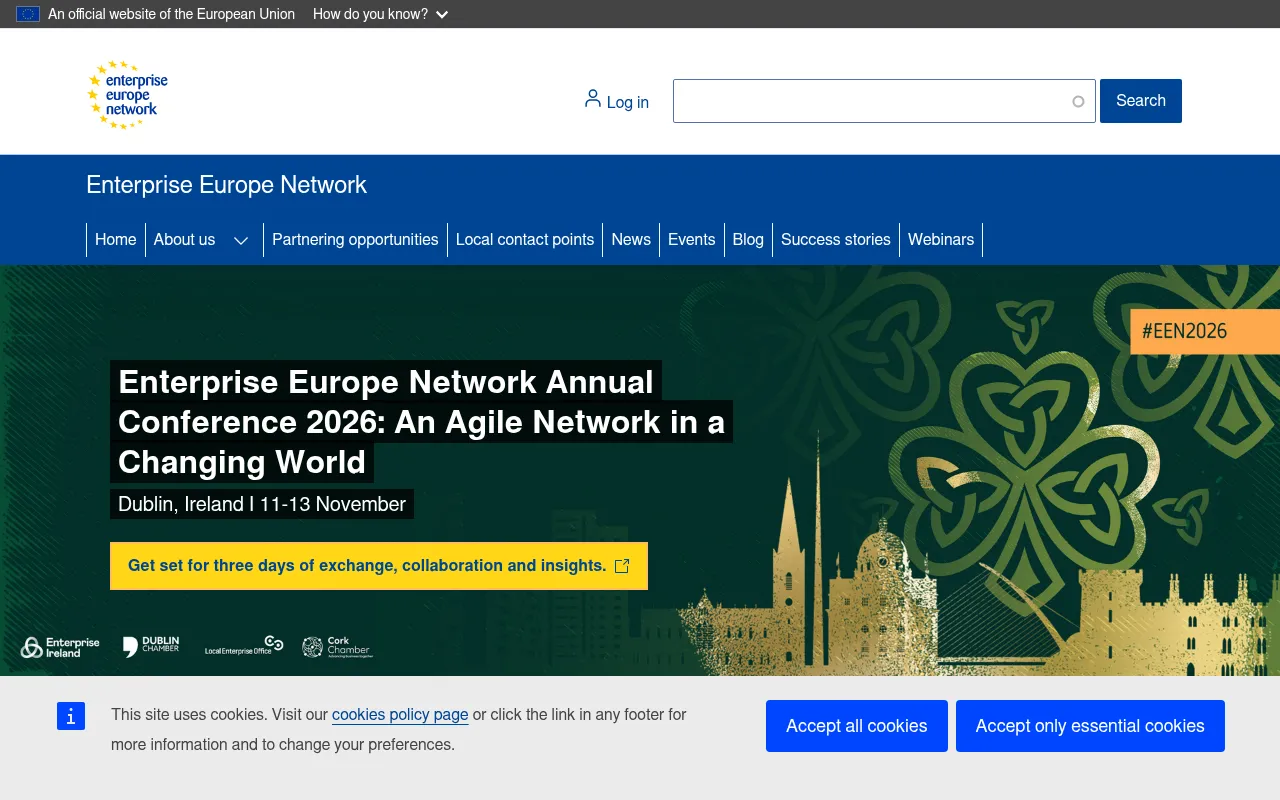Click the Dublin Chamber logo
This screenshot has height=800, width=1280.
click(151, 646)
